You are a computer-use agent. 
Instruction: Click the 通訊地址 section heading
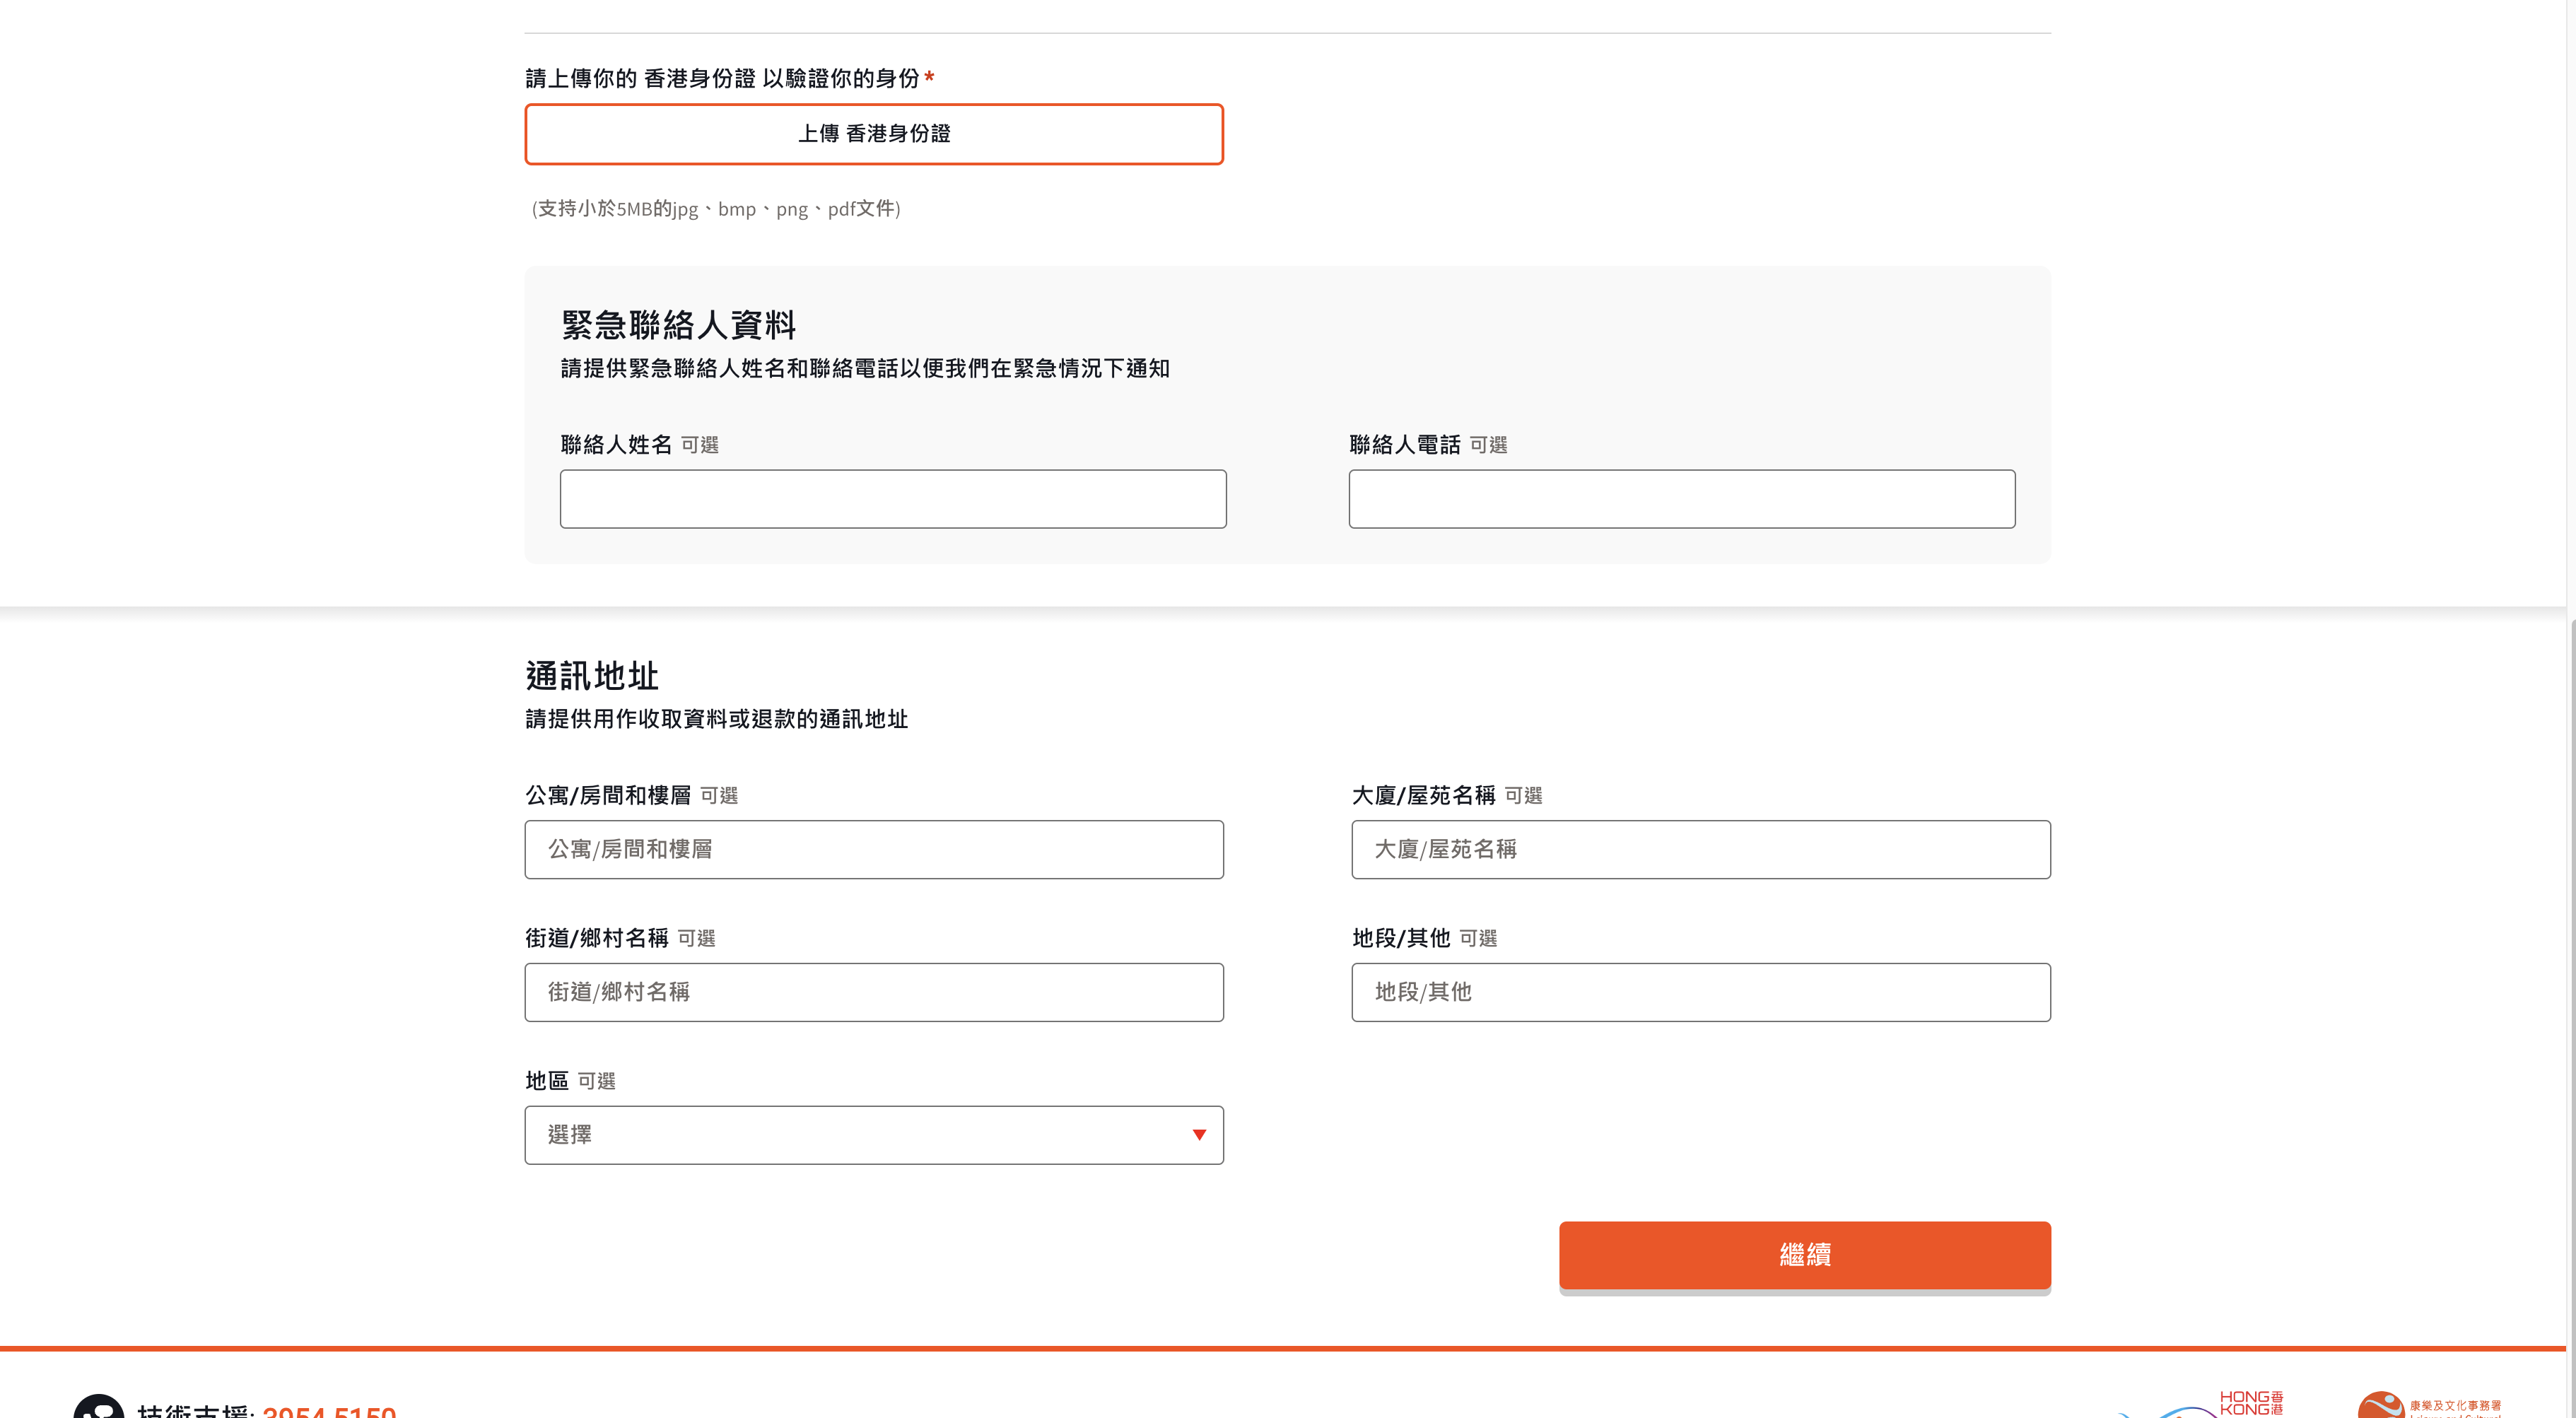[592, 676]
